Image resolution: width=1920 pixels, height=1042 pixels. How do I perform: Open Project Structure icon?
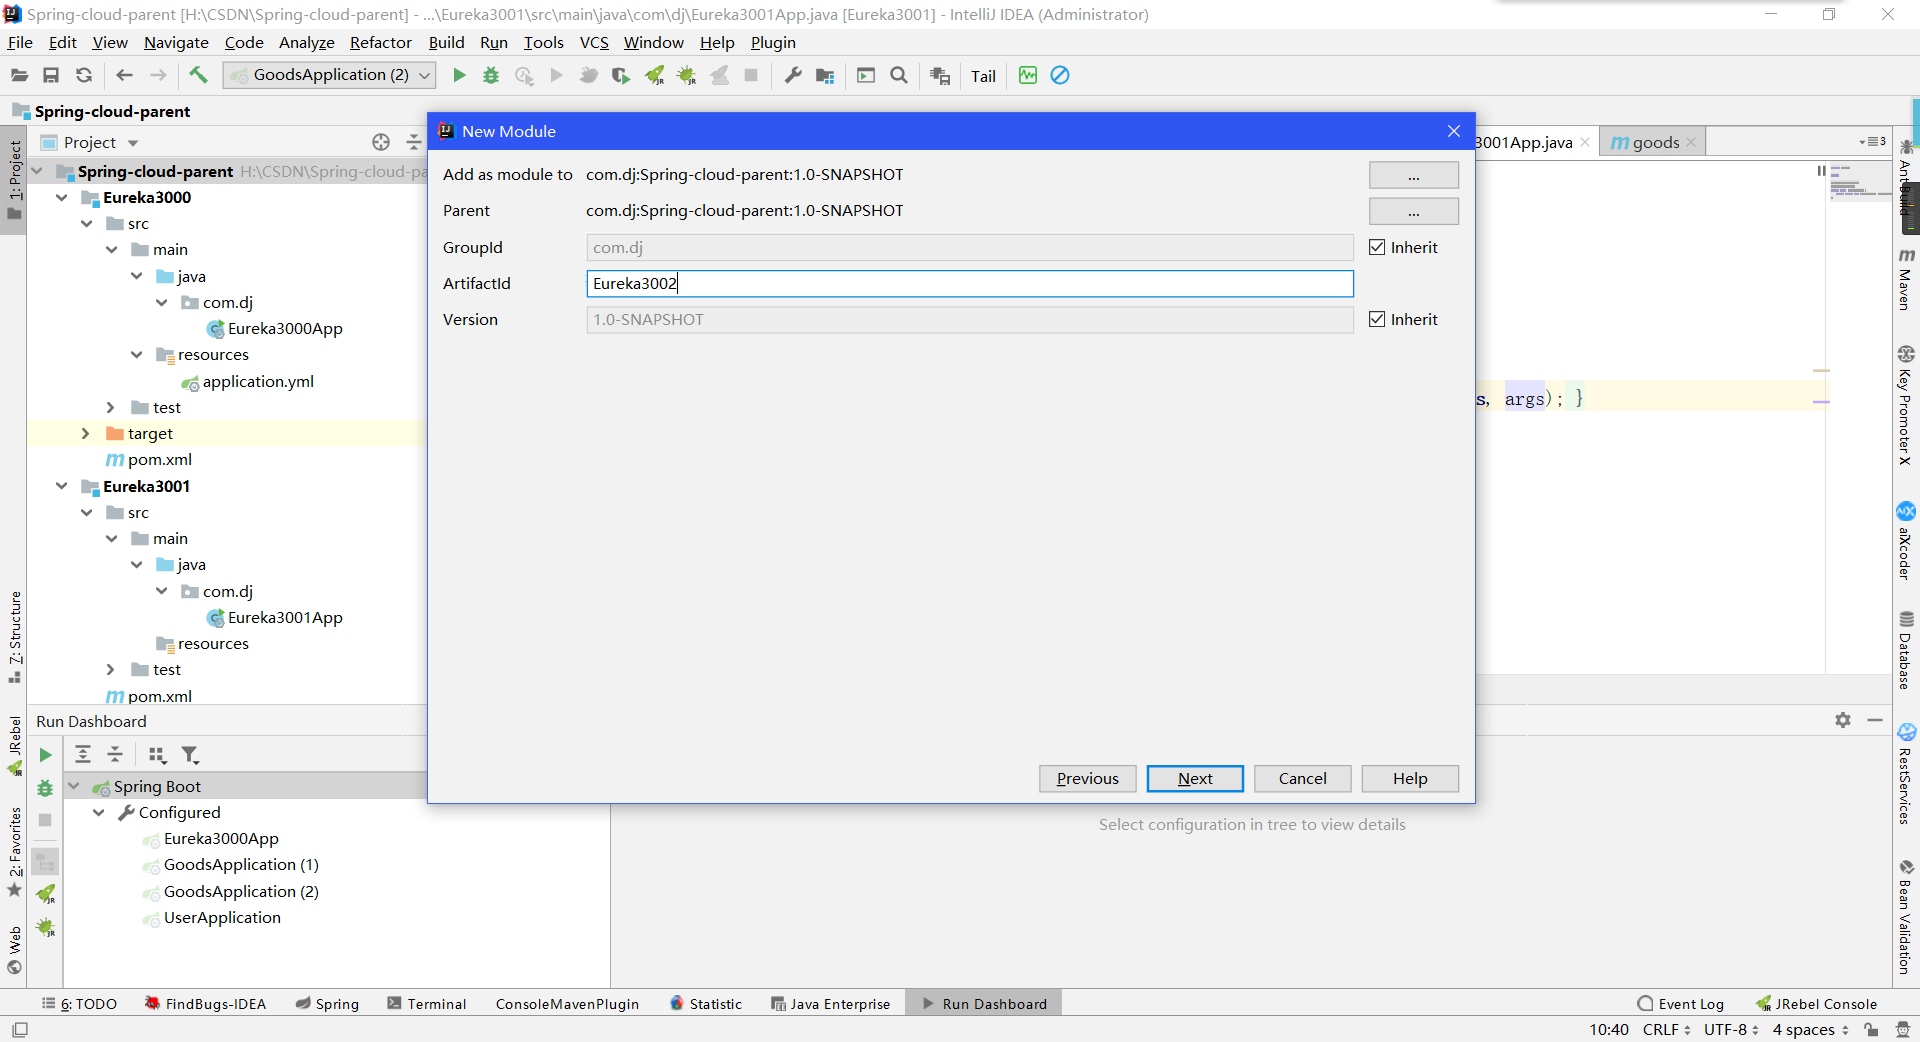[825, 75]
